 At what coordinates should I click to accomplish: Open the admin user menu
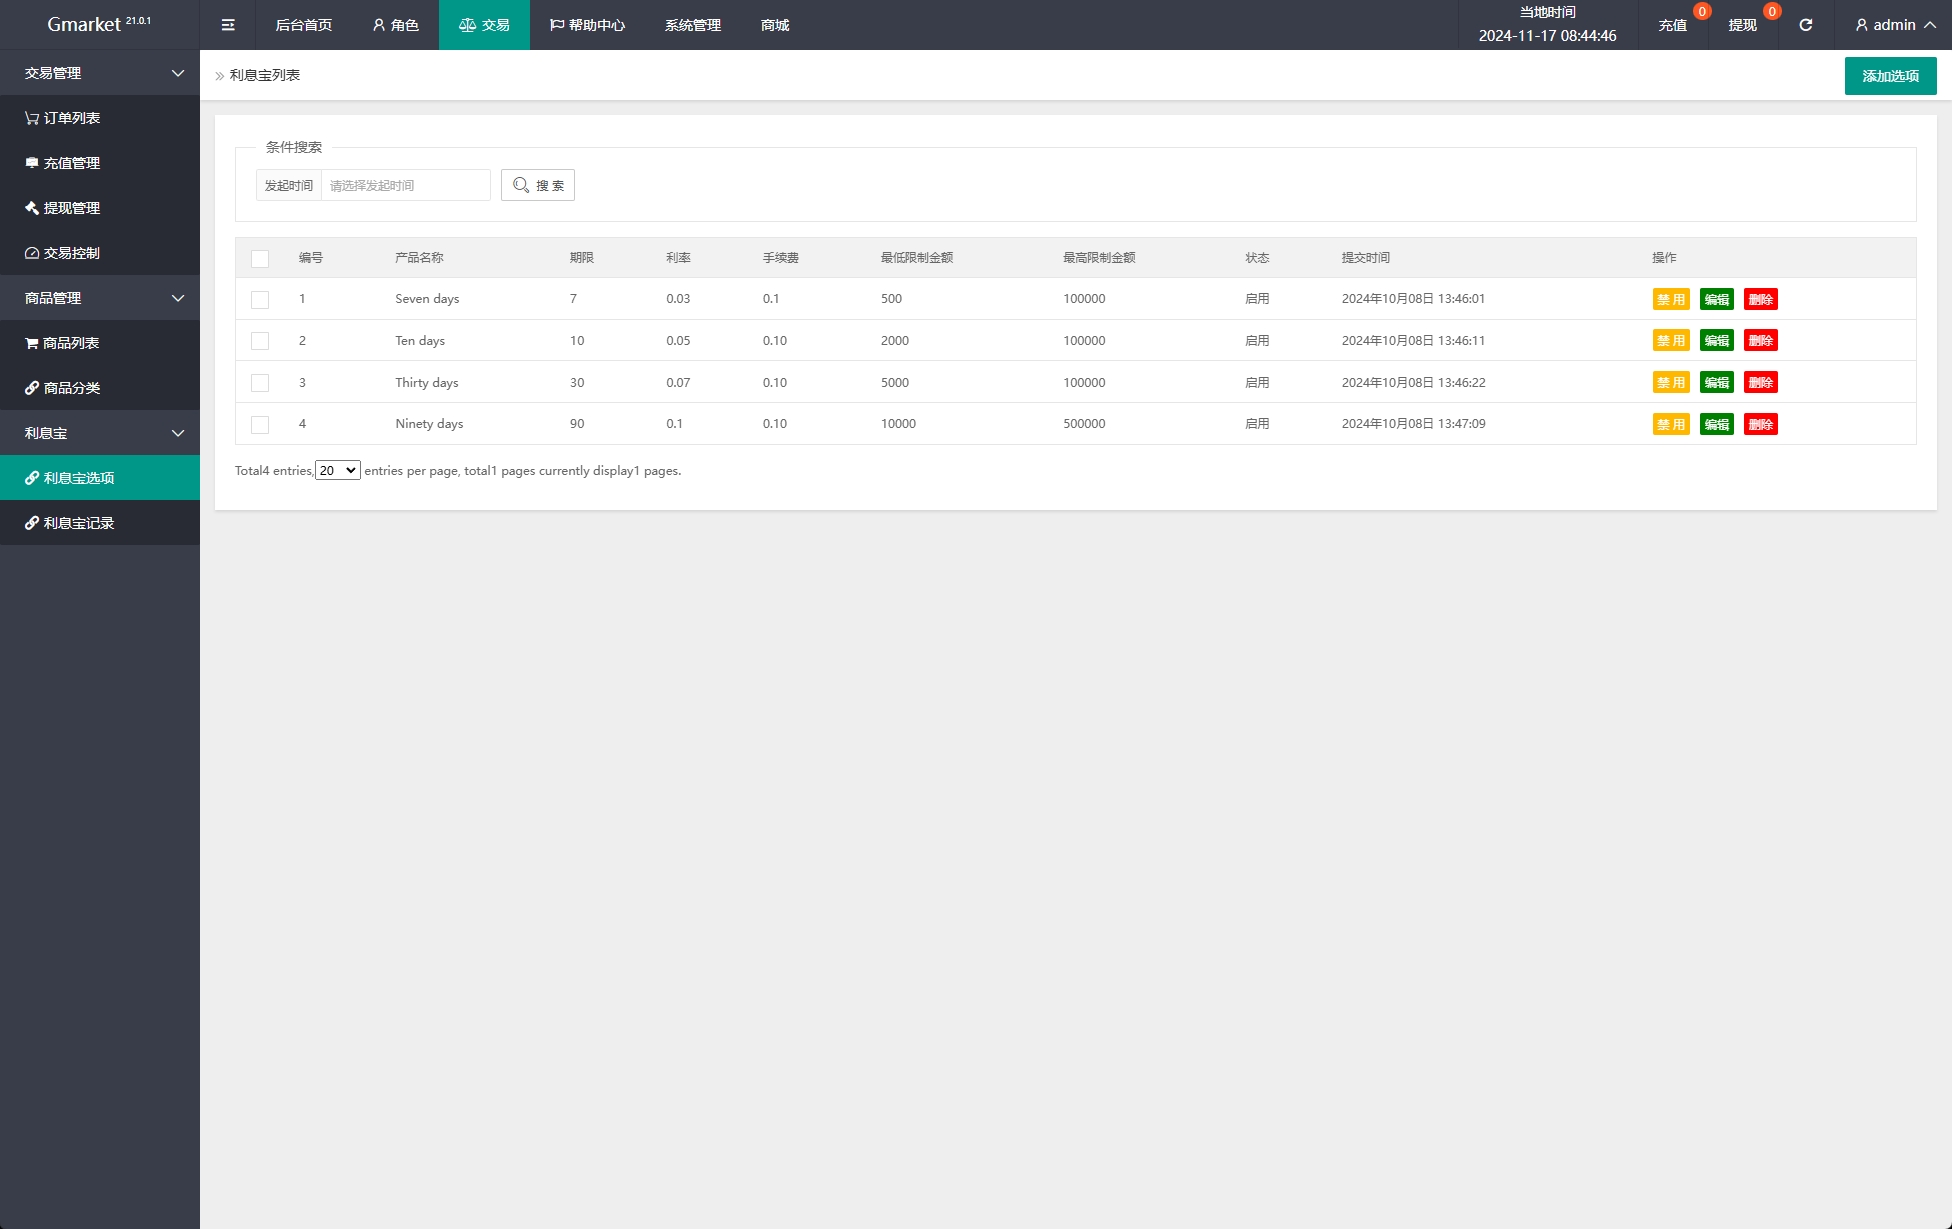click(1895, 25)
